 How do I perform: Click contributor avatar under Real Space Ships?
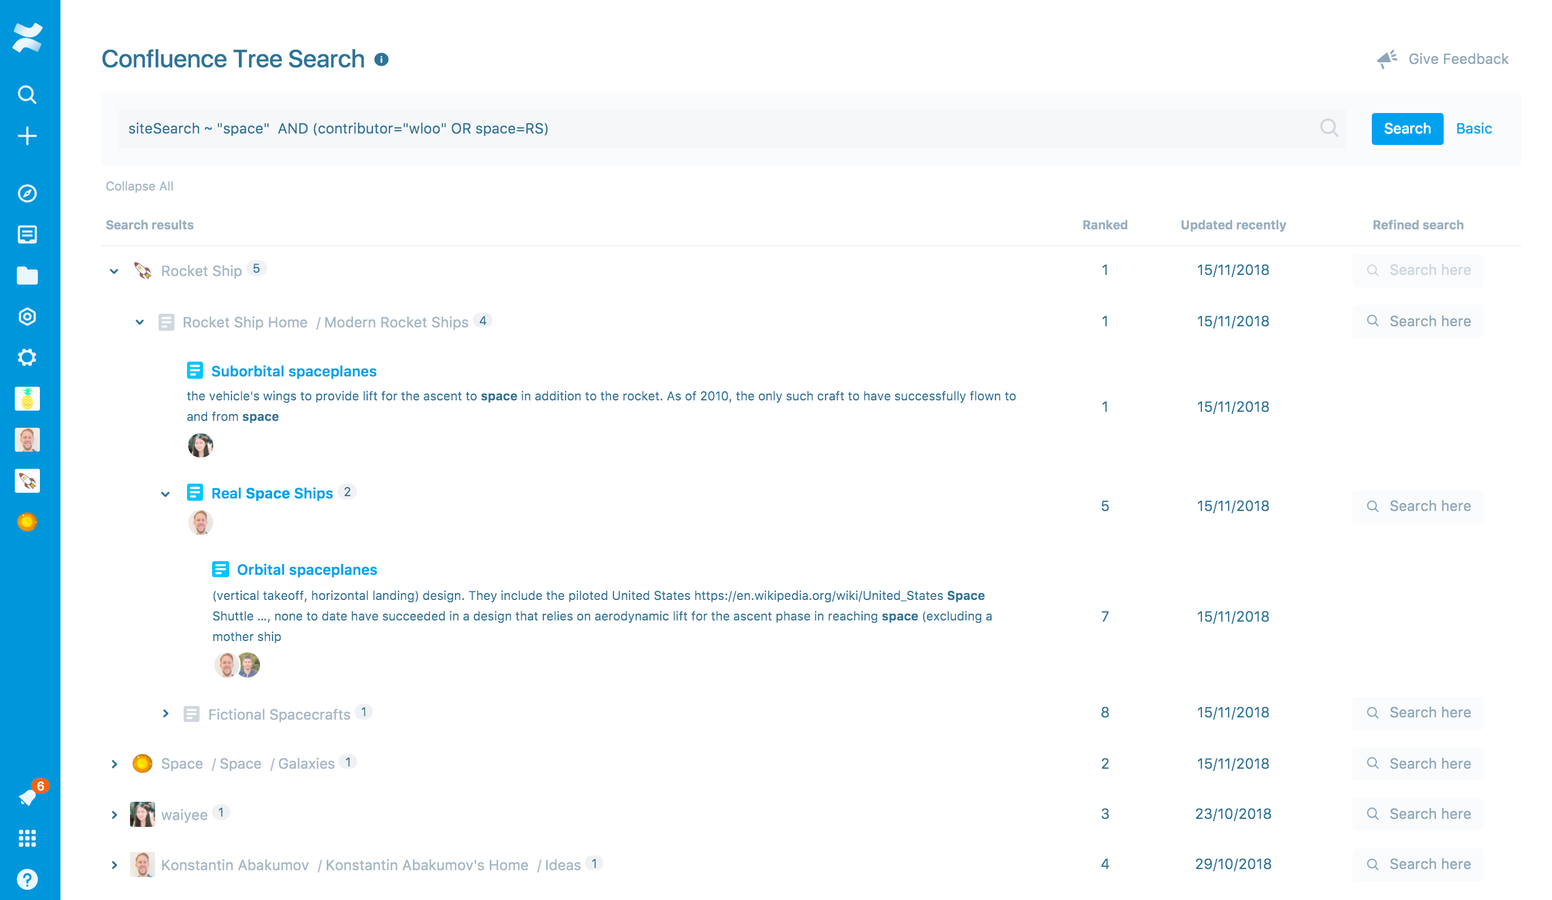[x=200, y=522]
